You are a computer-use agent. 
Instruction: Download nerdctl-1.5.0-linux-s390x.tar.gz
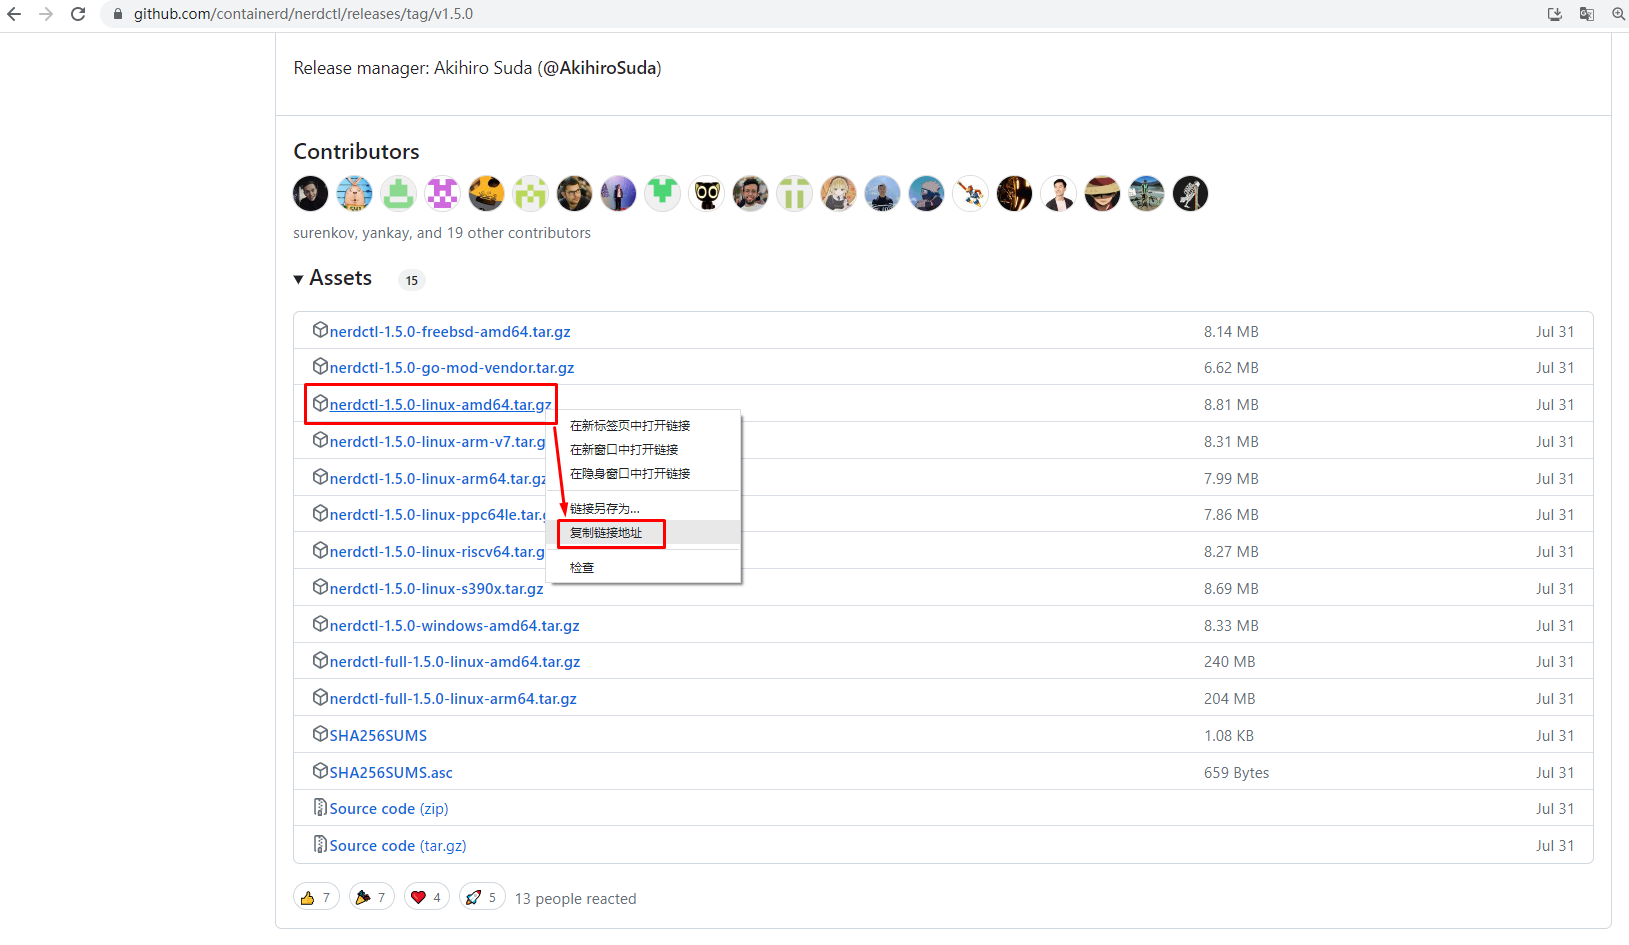[437, 589]
